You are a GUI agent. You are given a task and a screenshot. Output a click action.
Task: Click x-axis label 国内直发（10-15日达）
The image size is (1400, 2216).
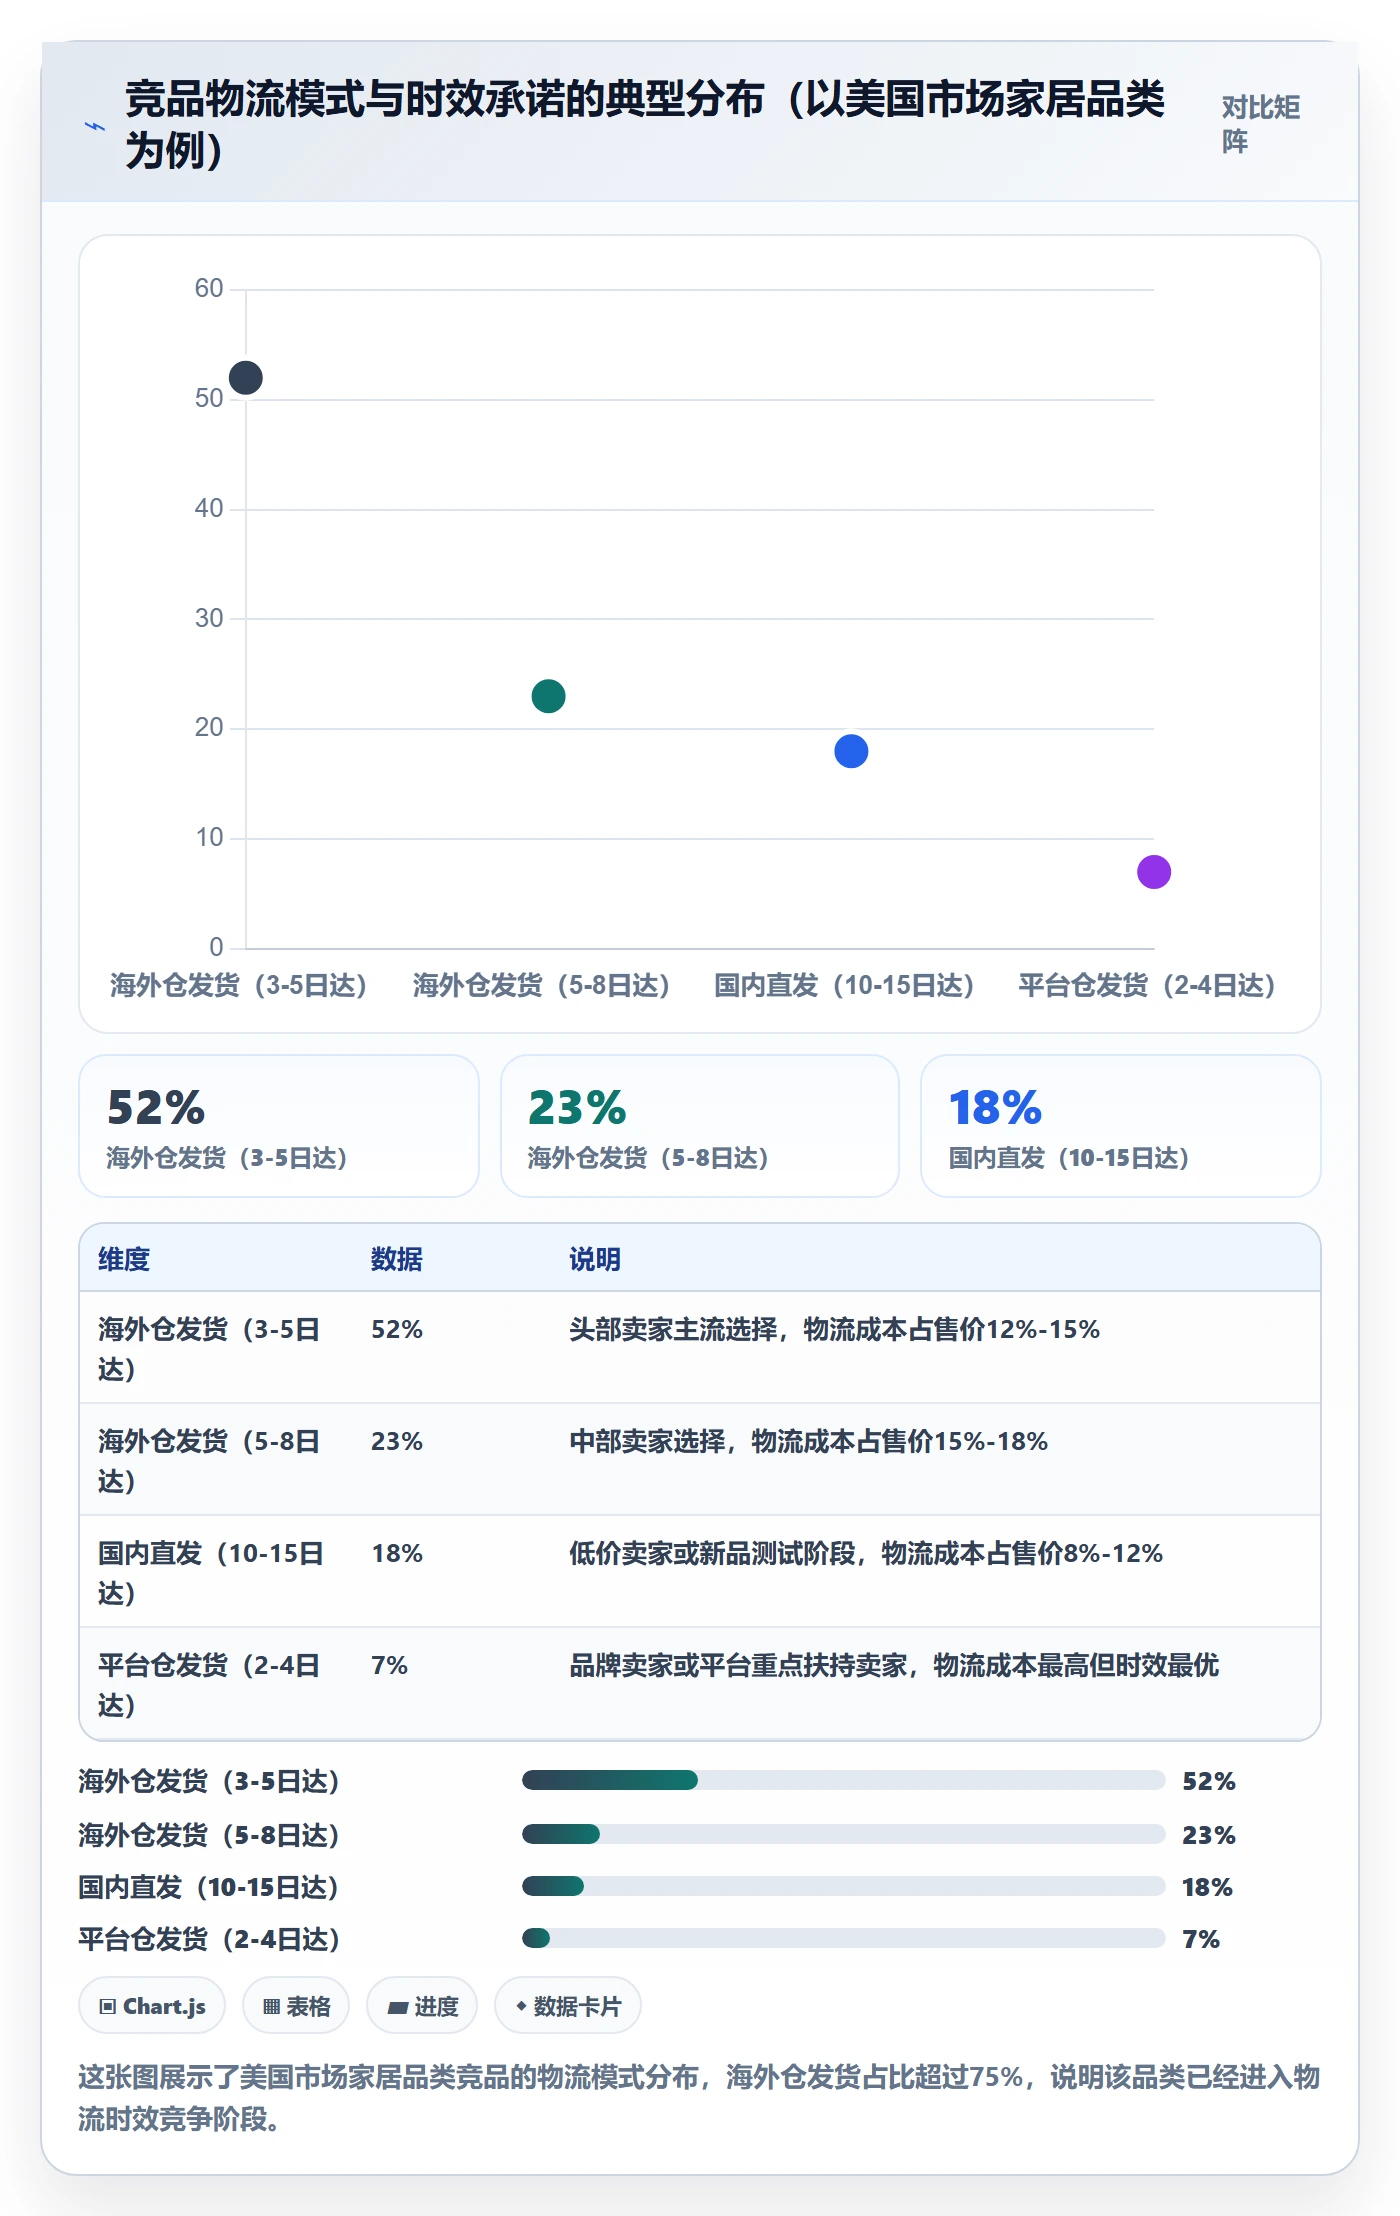[845, 986]
